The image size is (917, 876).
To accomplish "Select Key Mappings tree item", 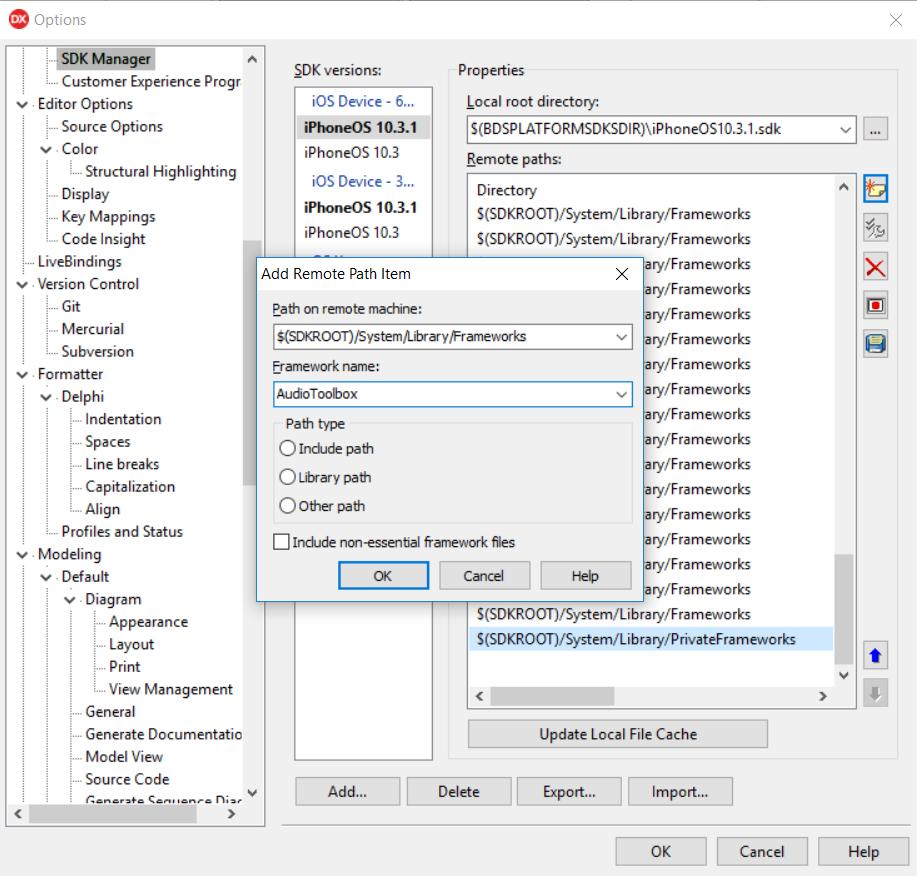I will (x=108, y=216).
